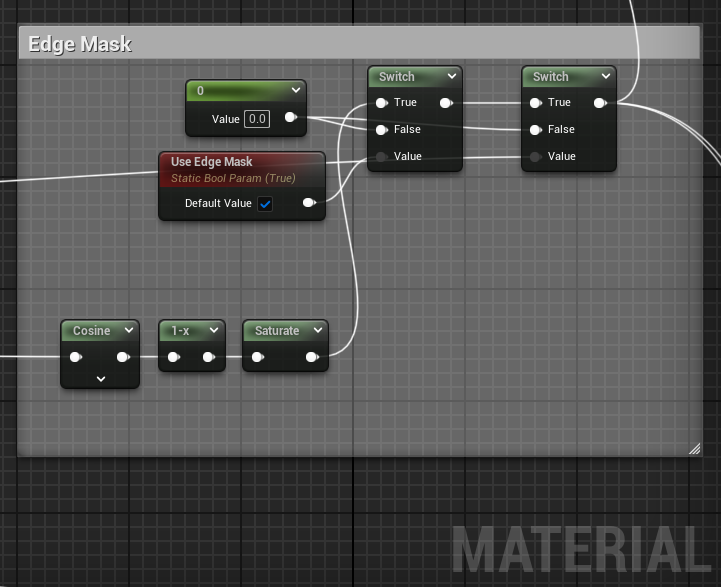The width and height of the screenshot is (721, 587).
Task: Click first Switch True input pin
Action: (382, 103)
